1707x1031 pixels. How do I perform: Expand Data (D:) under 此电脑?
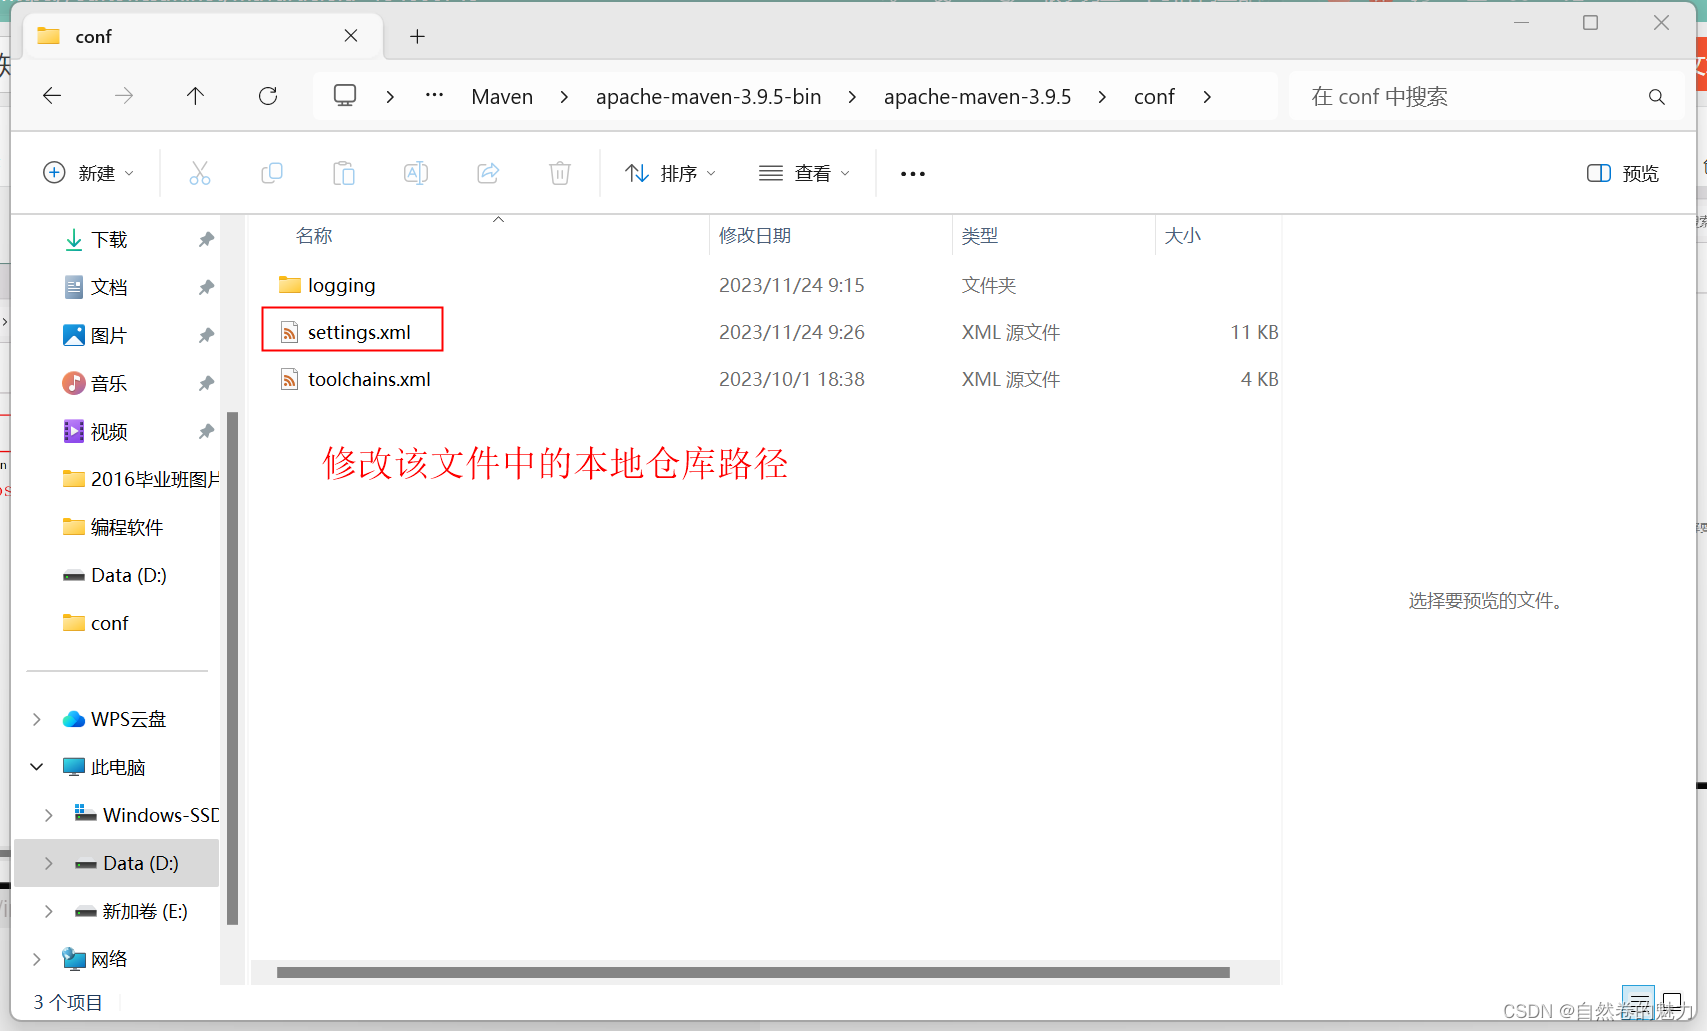click(x=49, y=863)
